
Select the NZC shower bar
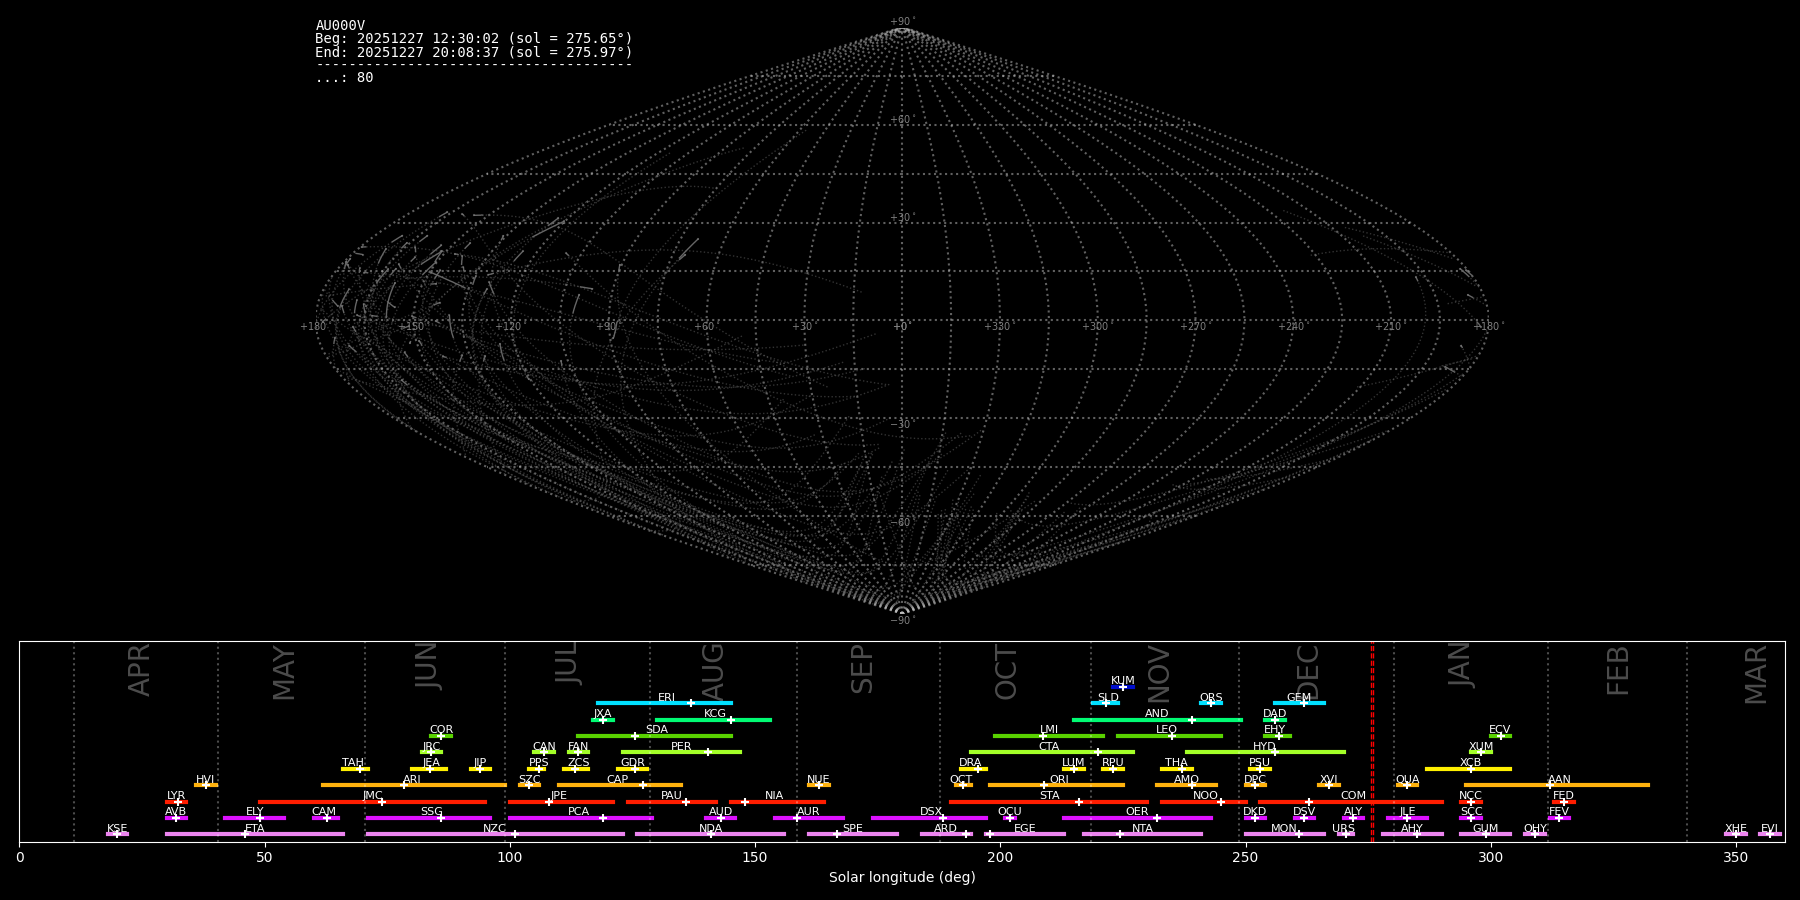coord(495,834)
